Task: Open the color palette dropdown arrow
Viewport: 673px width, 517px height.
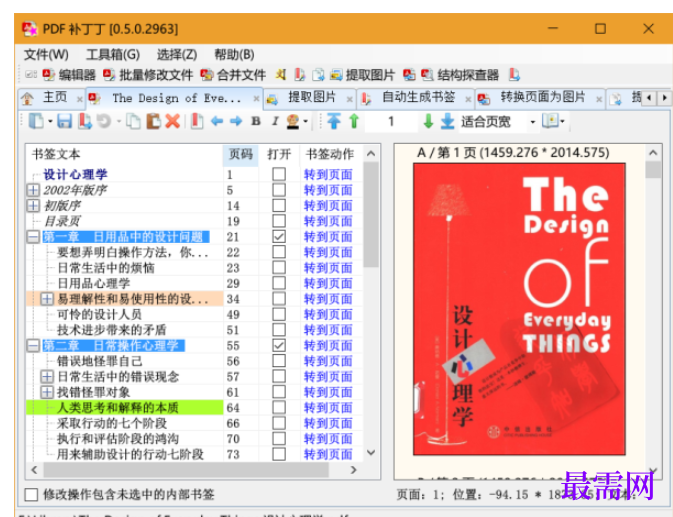Action: coord(306,122)
